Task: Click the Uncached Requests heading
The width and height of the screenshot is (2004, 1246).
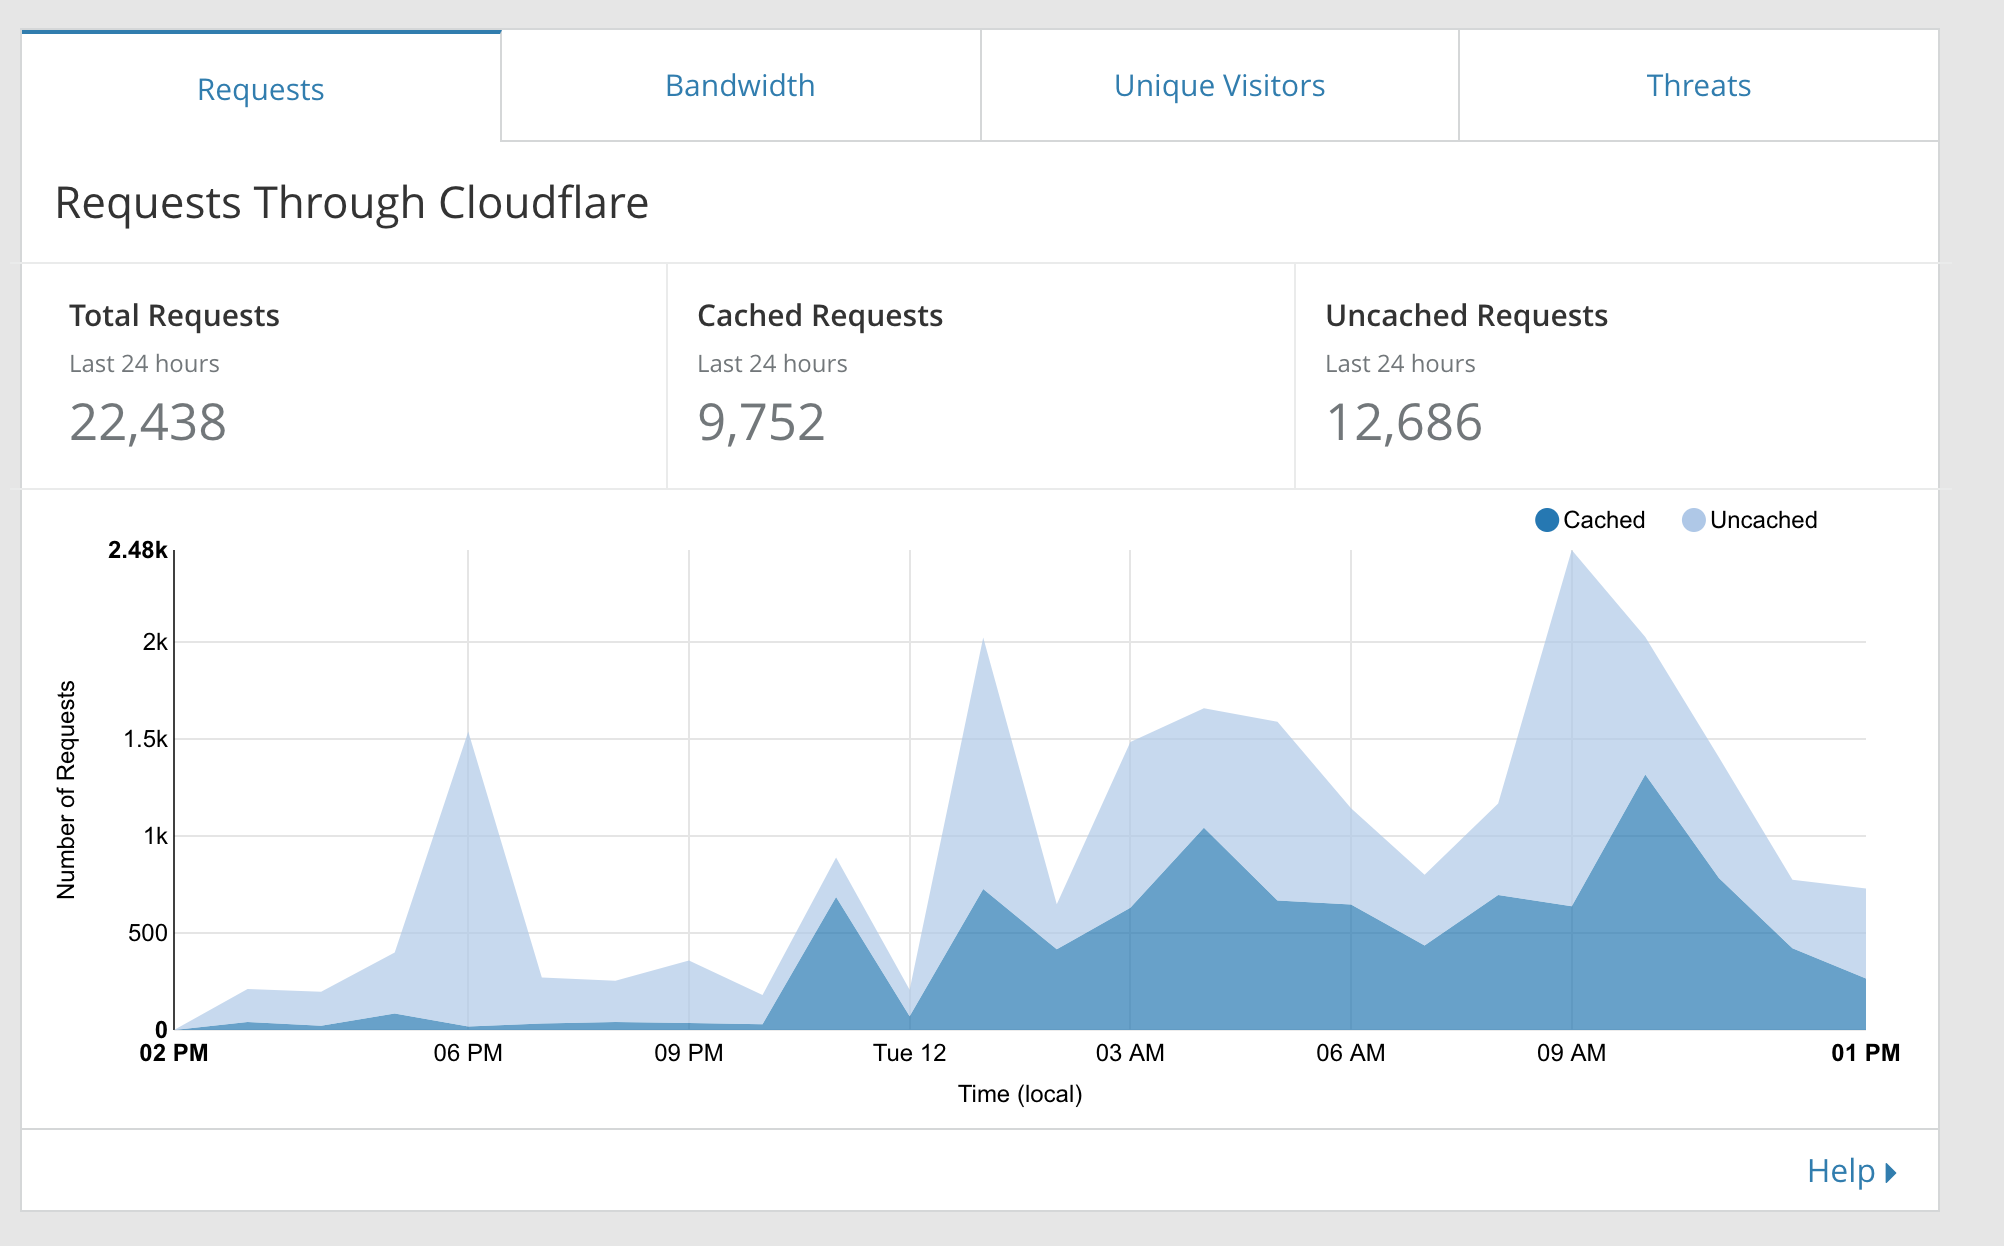Action: [x=1466, y=316]
